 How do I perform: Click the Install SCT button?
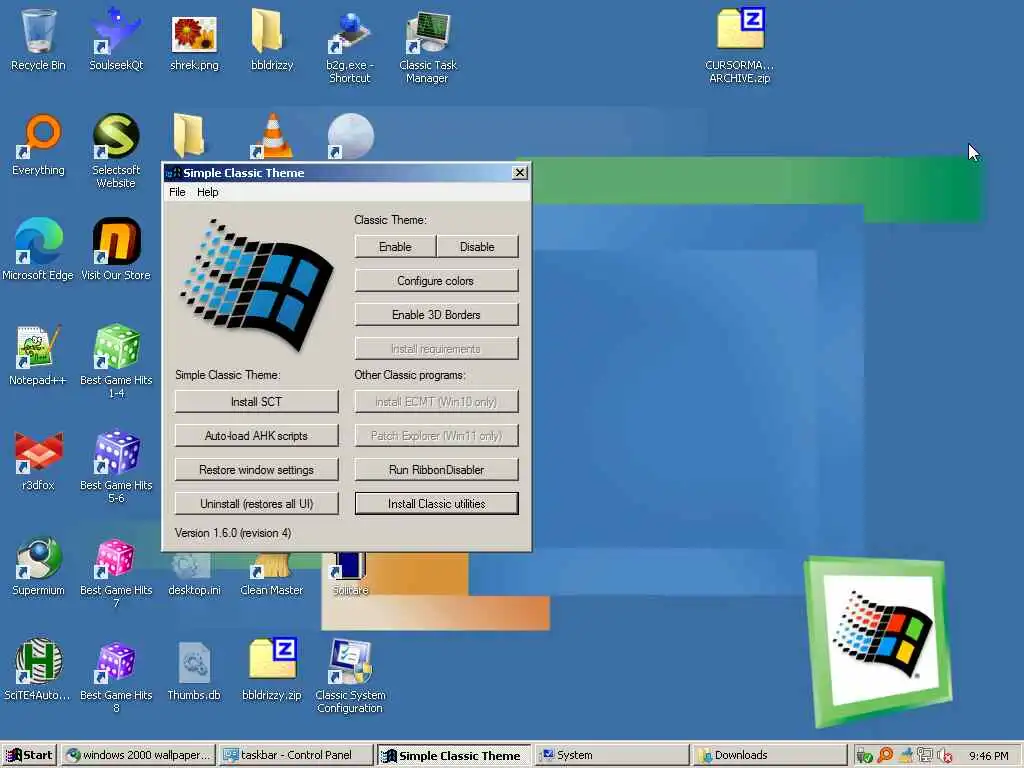256,402
